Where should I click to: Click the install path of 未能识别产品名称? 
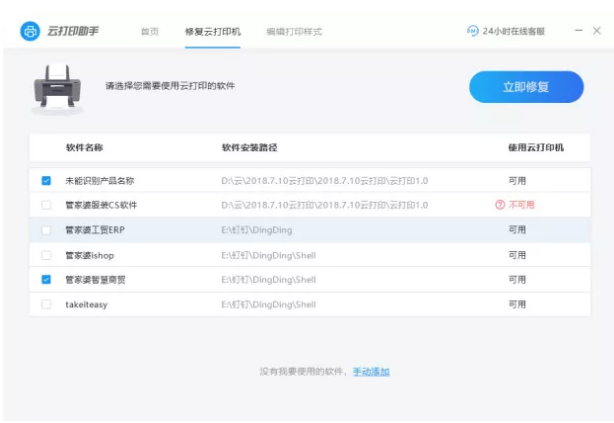(325, 181)
